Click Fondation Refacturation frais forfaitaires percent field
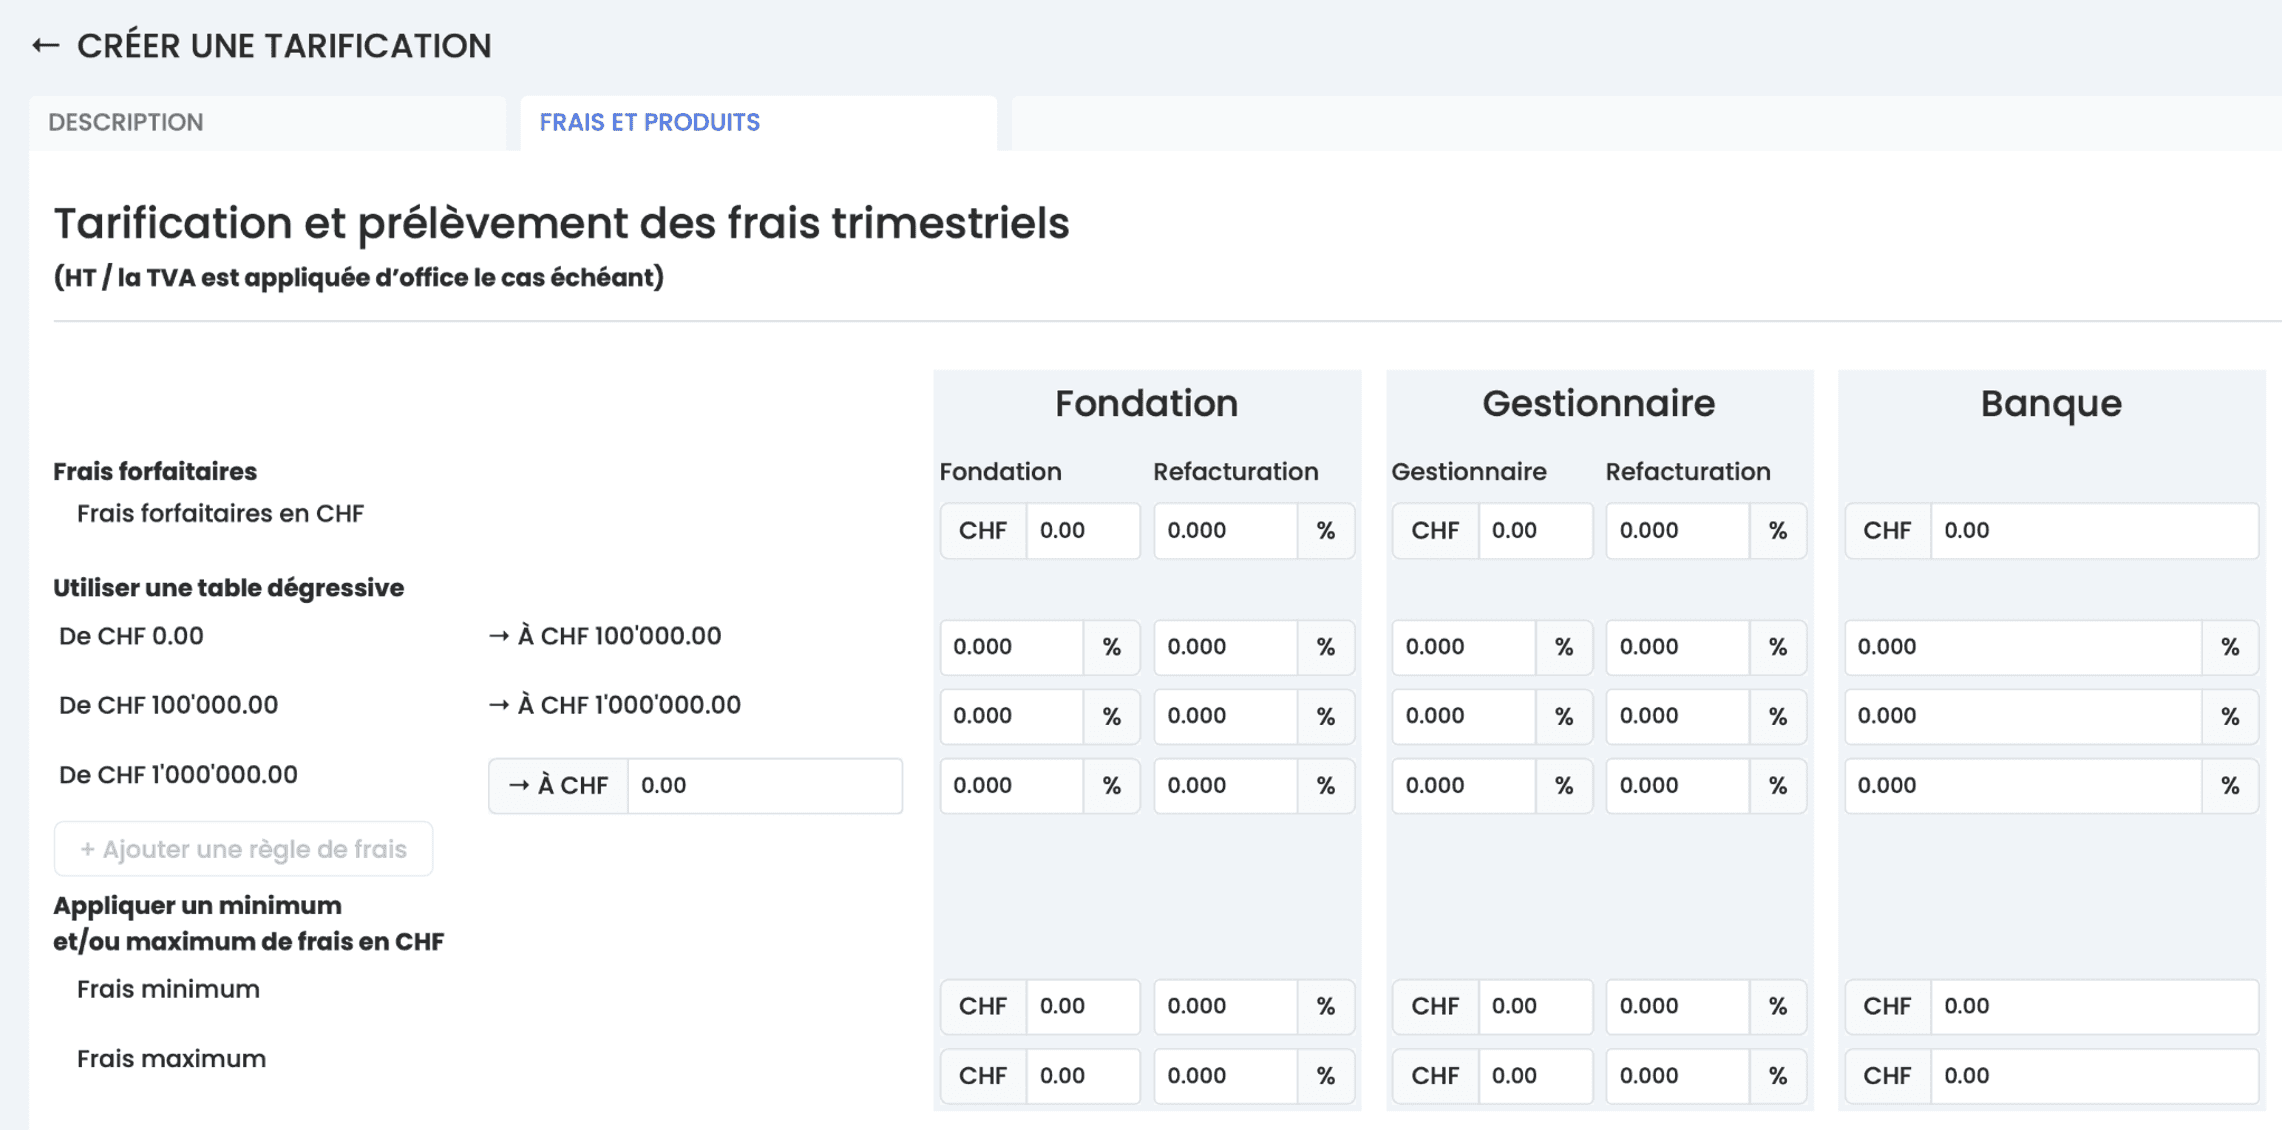This screenshot has height=1130, width=2282. coord(1224,530)
